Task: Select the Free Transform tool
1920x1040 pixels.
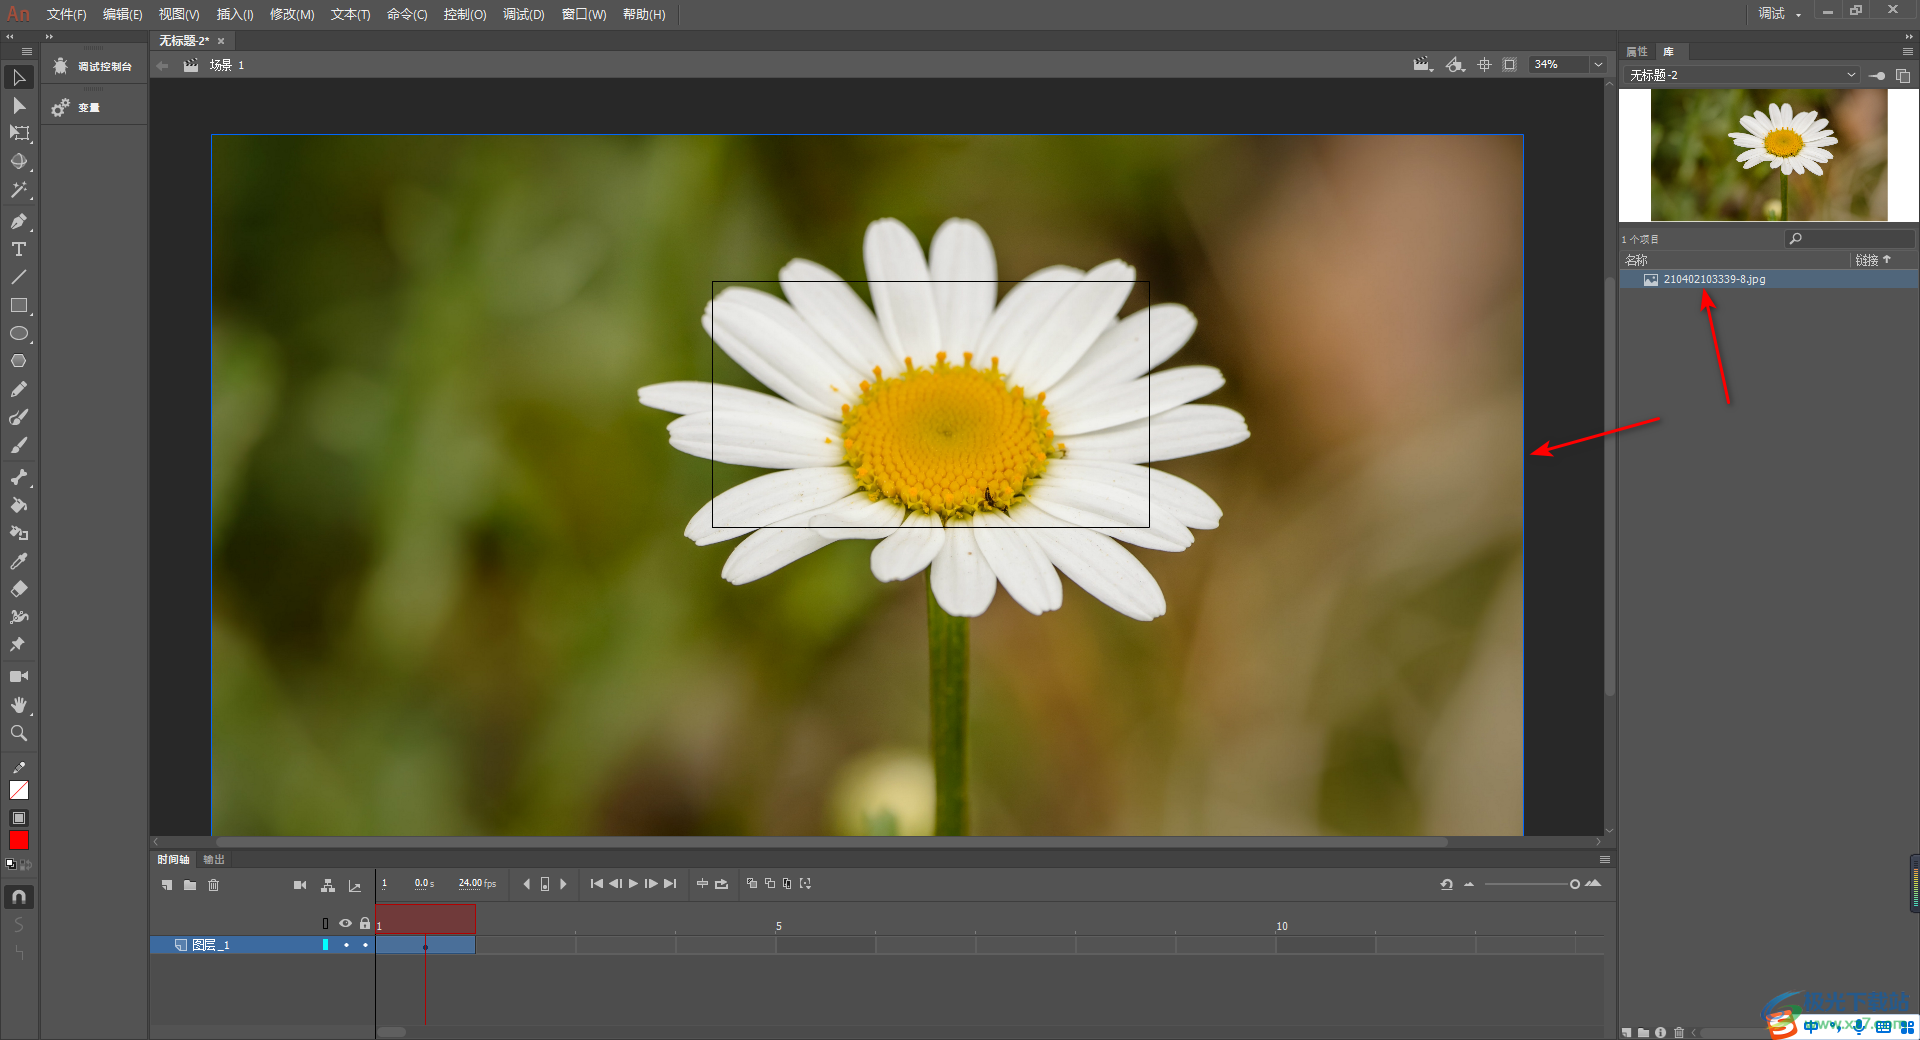Action: coord(19,133)
